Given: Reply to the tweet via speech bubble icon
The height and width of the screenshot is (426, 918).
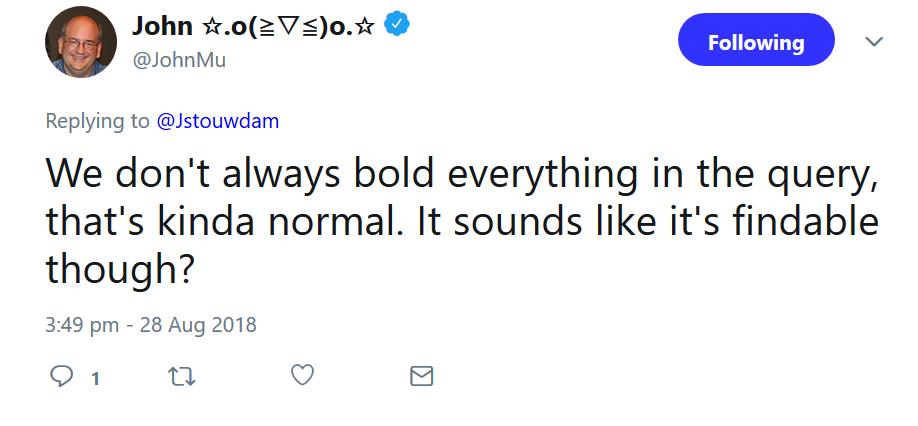Looking at the screenshot, I should (62, 376).
